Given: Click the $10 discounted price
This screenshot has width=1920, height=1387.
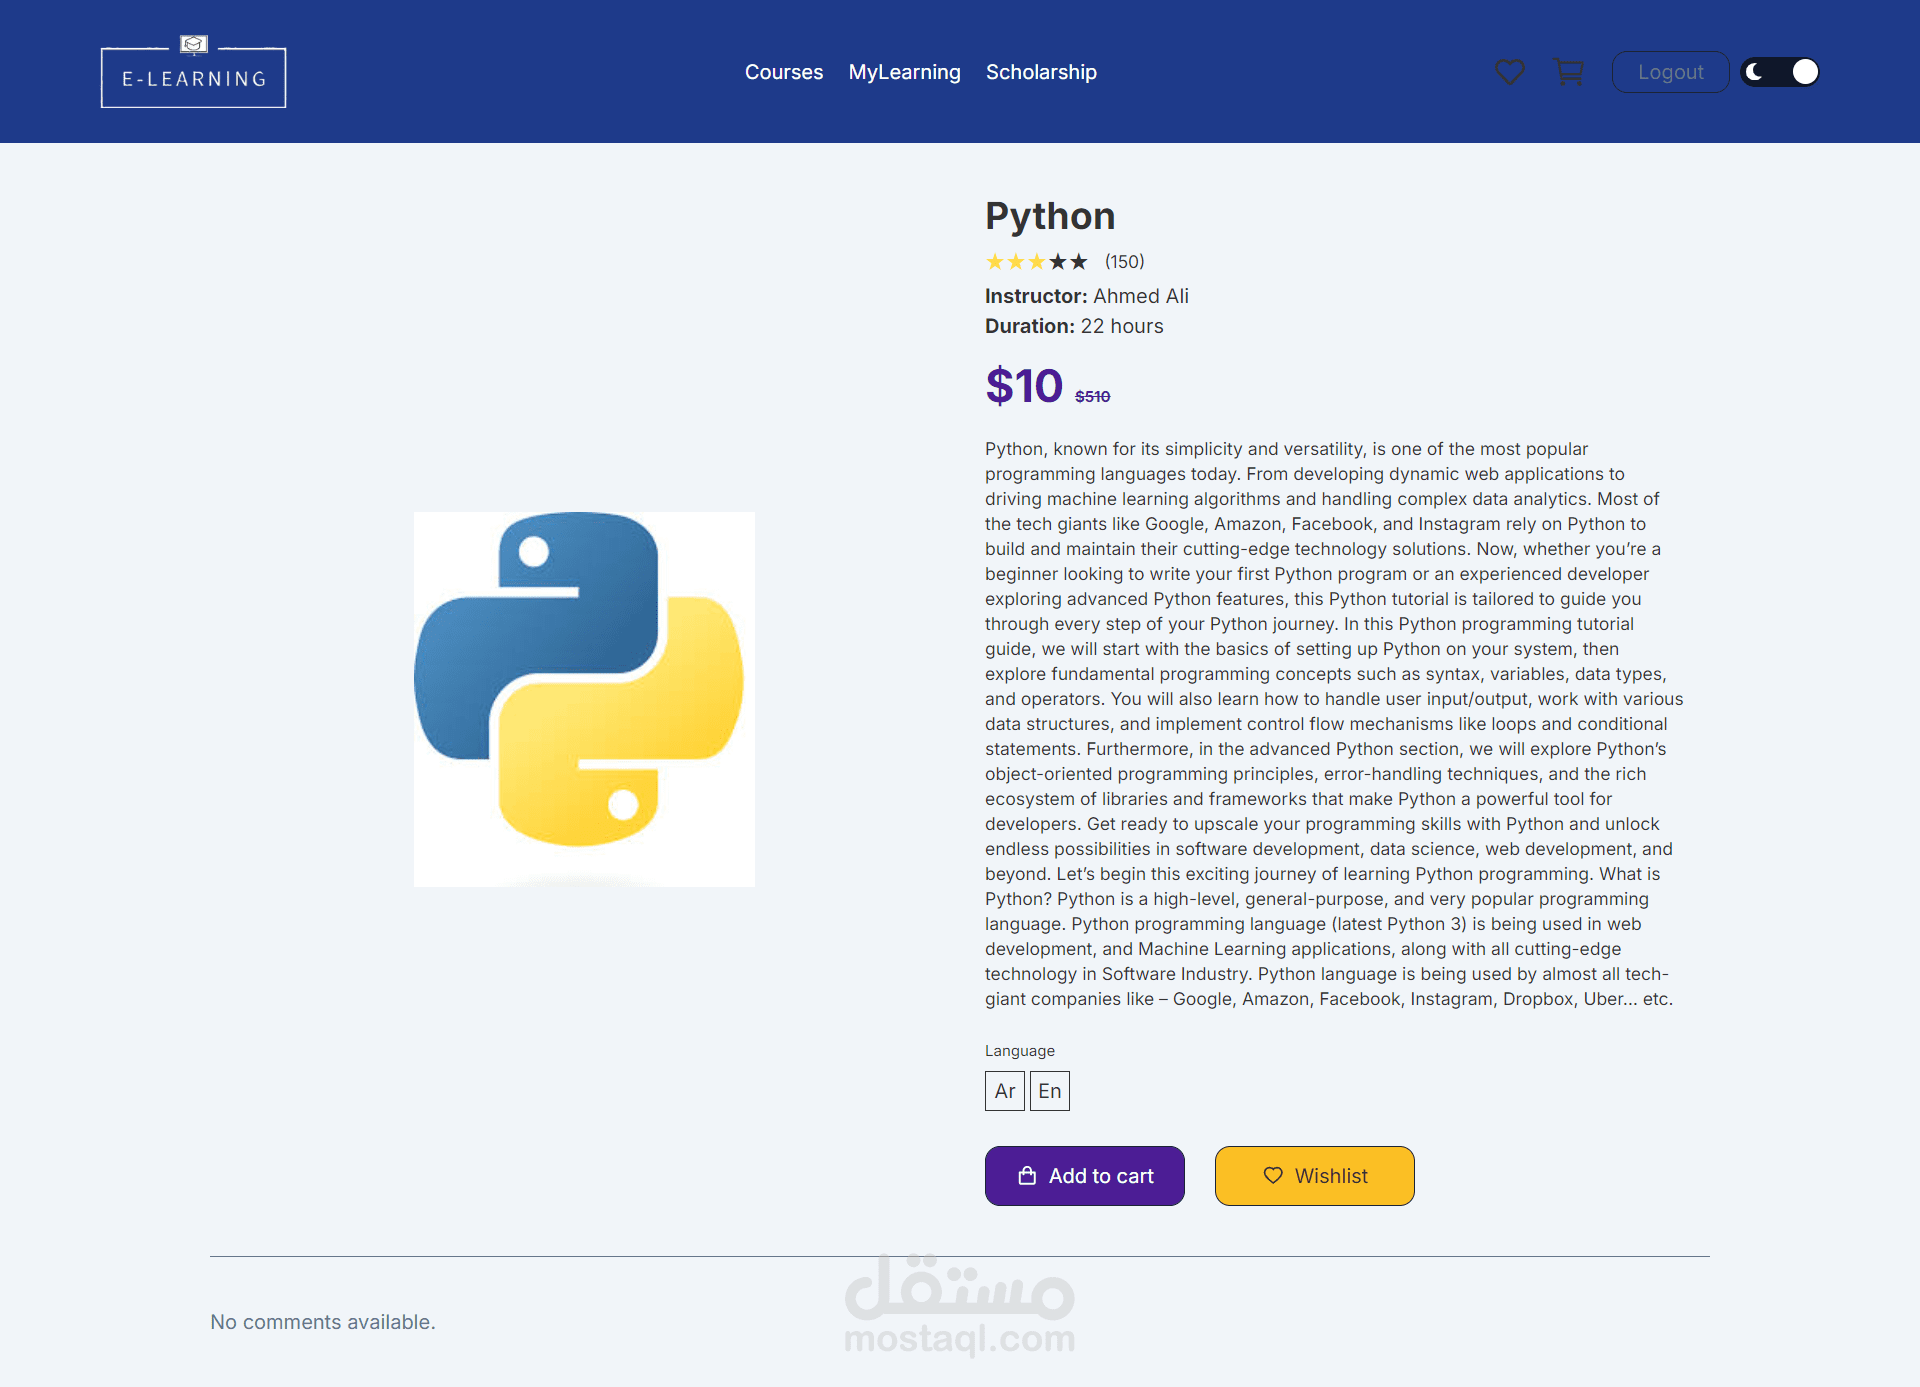Looking at the screenshot, I should tap(1024, 386).
